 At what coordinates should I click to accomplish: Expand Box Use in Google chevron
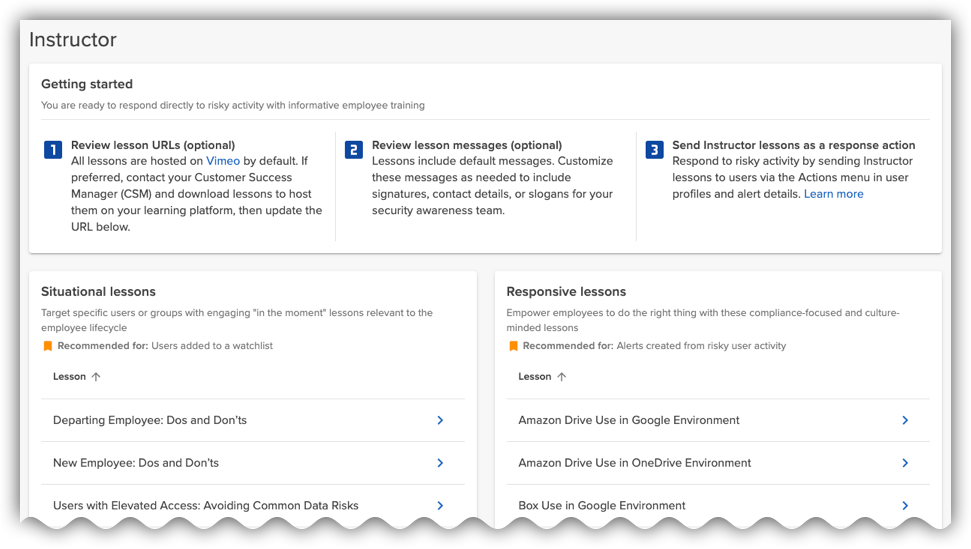(905, 505)
